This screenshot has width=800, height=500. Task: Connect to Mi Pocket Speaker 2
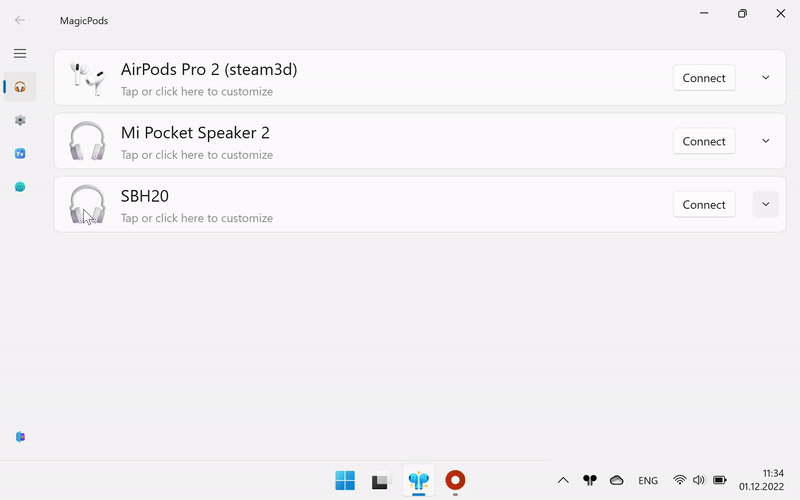pyautogui.click(x=704, y=141)
